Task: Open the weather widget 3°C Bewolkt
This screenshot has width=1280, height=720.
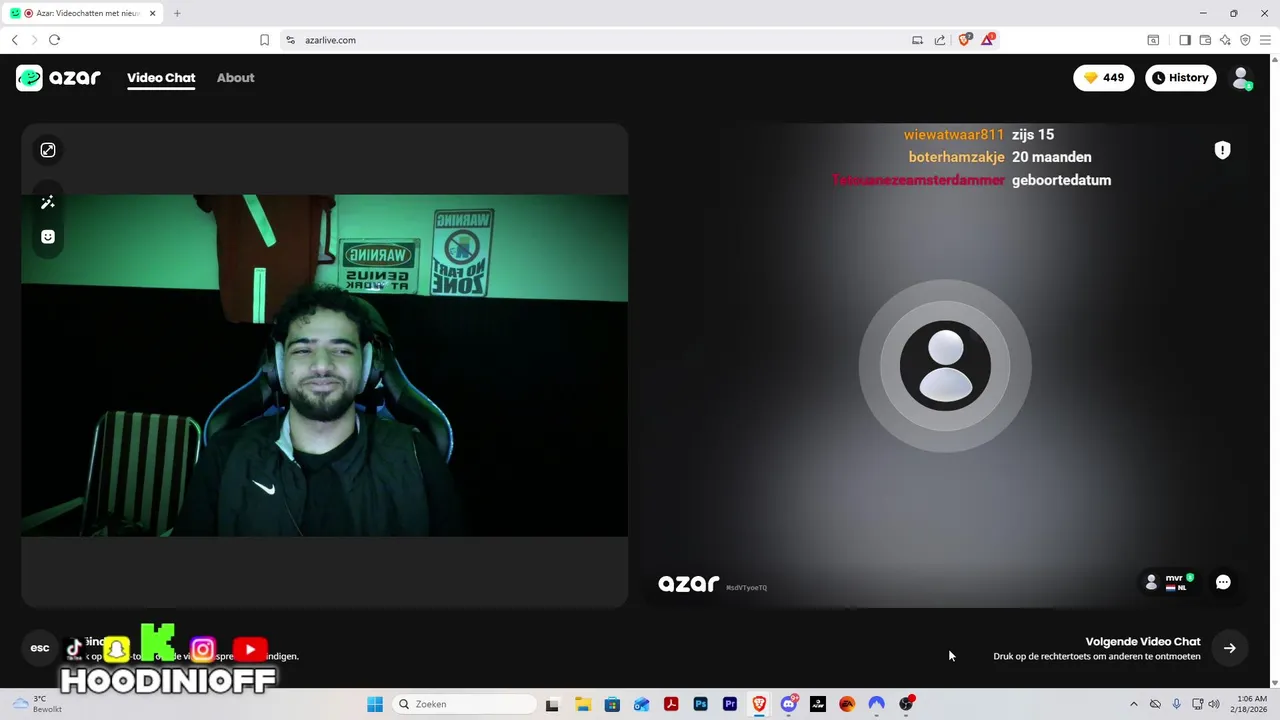Action: coord(38,704)
